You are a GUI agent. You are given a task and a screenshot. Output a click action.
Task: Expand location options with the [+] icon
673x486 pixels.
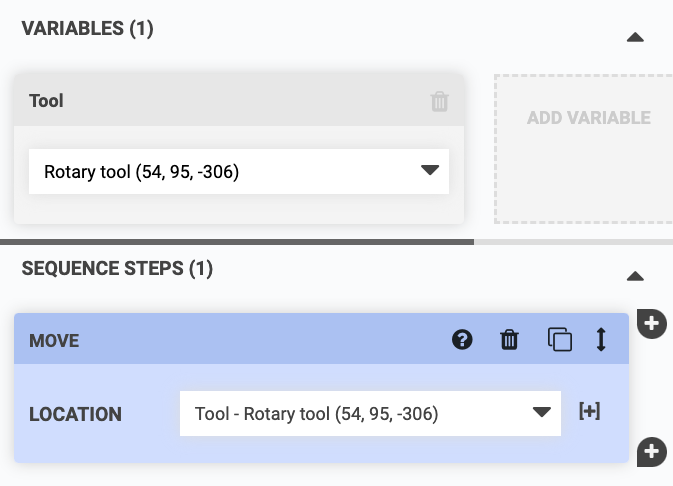pyautogui.click(x=590, y=412)
